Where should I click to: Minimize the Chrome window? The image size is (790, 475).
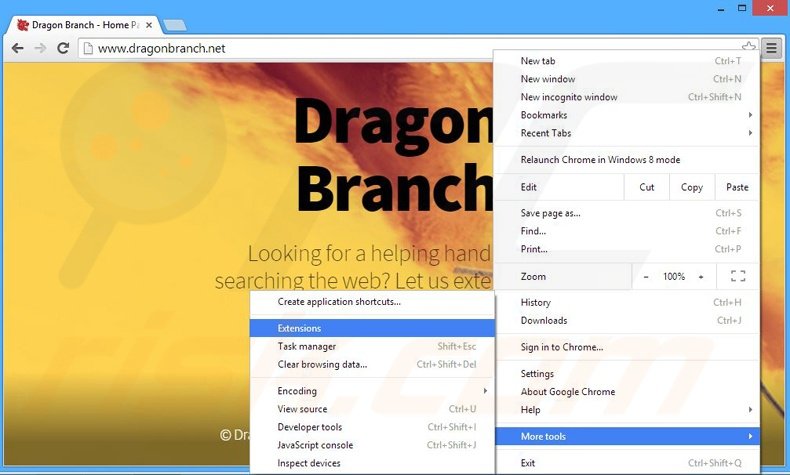pos(721,9)
